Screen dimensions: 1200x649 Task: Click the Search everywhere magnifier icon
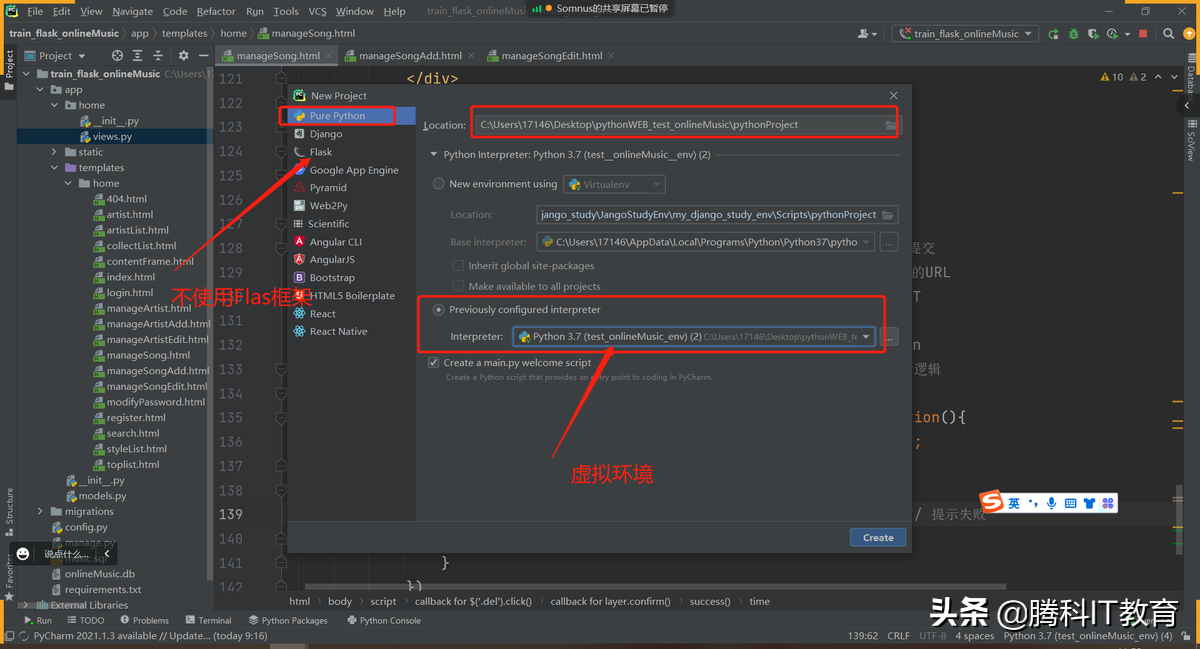[1168, 32]
